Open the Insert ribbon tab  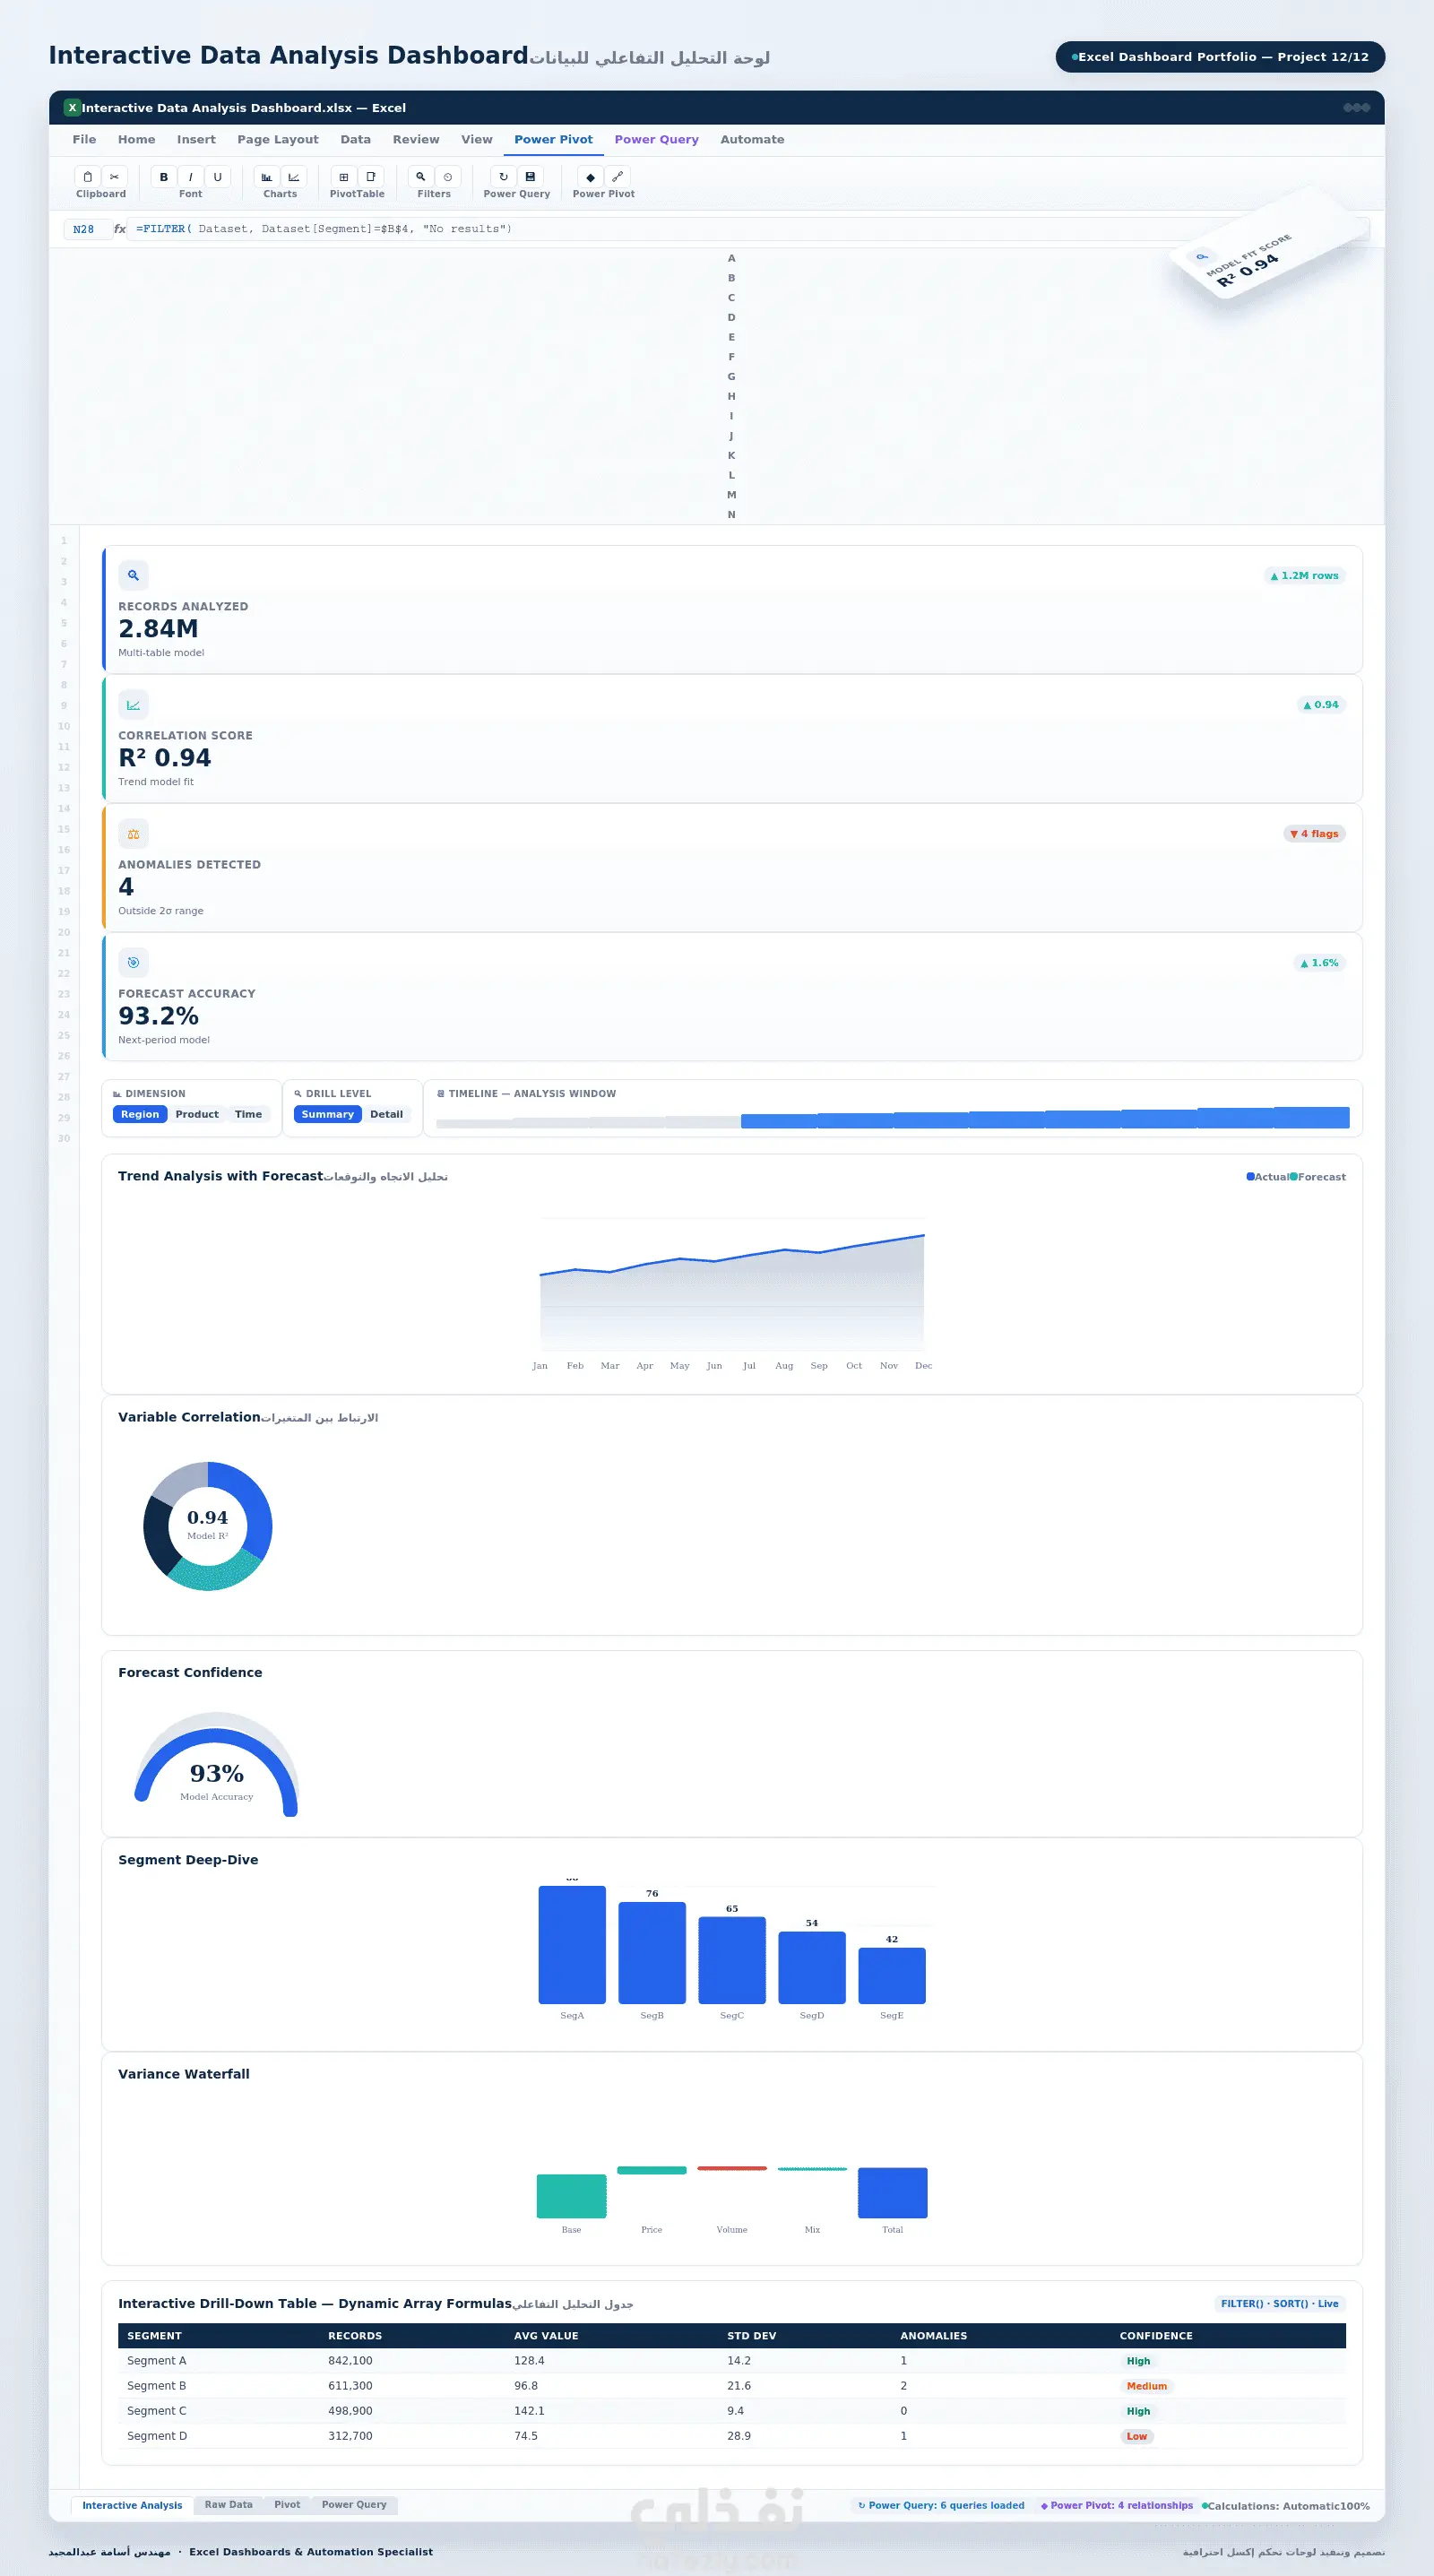coord(196,140)
